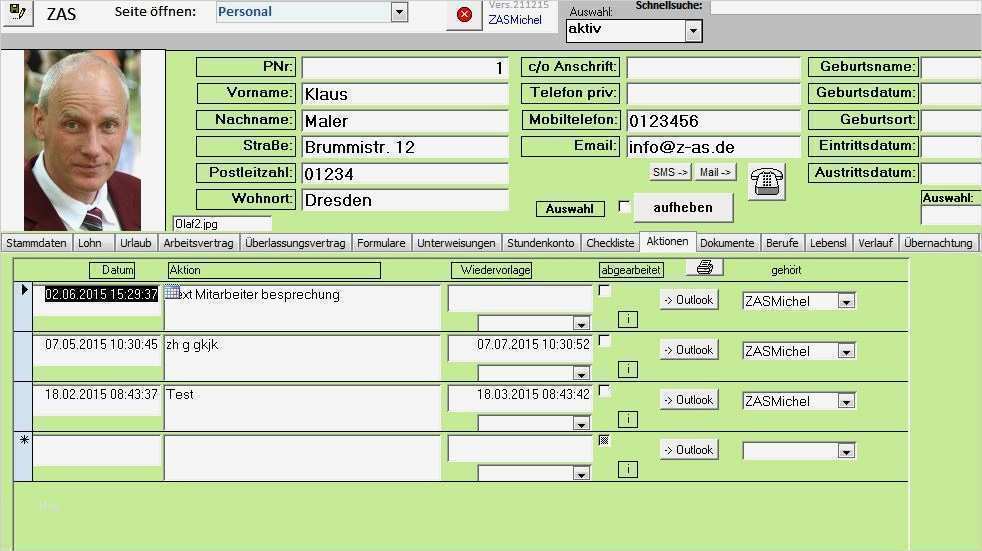Toggle abgearbeitet checkbox for zh g gkjk row

604,341
